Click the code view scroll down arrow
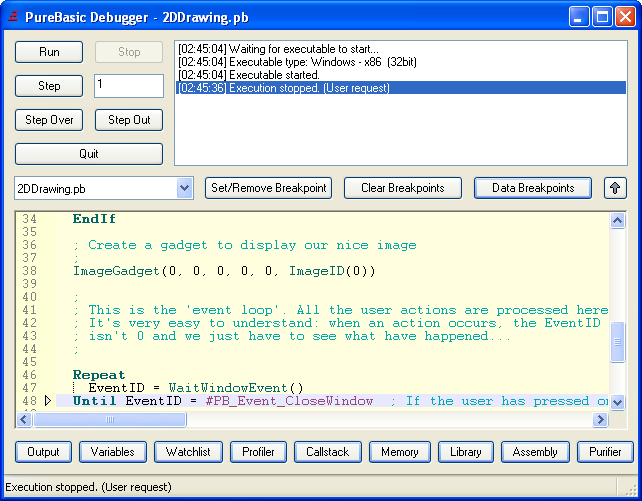Viewport: 642px width, 501px height. click(617, 402)
